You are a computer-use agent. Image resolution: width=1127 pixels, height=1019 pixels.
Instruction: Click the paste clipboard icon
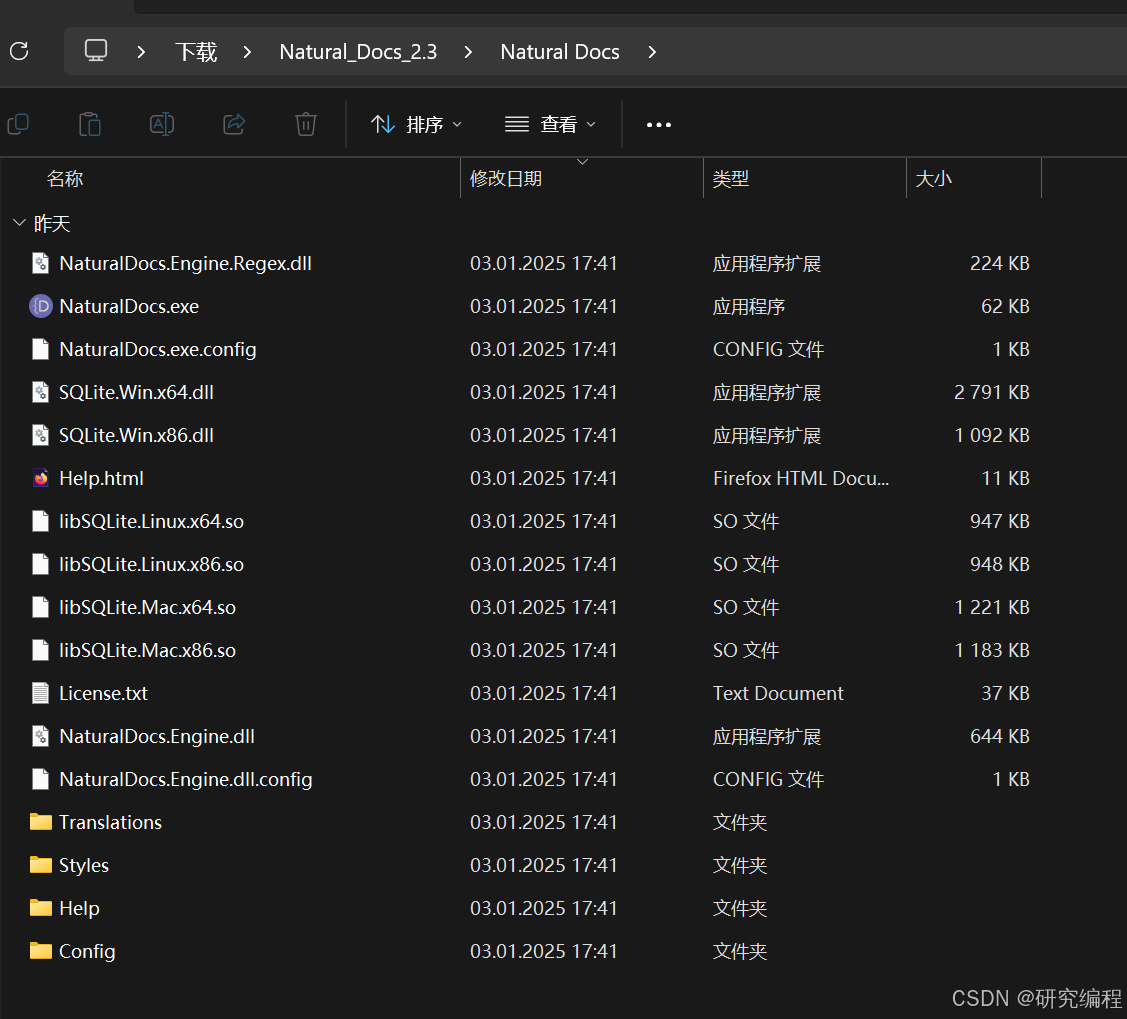pos(90,124)
